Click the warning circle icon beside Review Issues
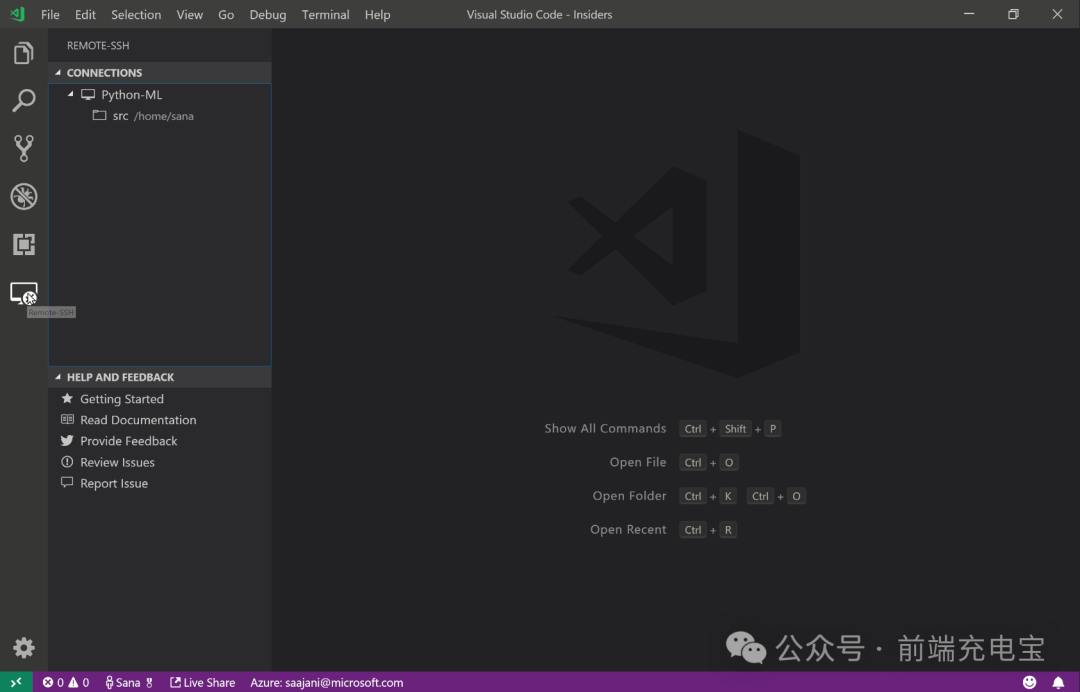Viewport: 1080px width, 692px height. (67, 462)
